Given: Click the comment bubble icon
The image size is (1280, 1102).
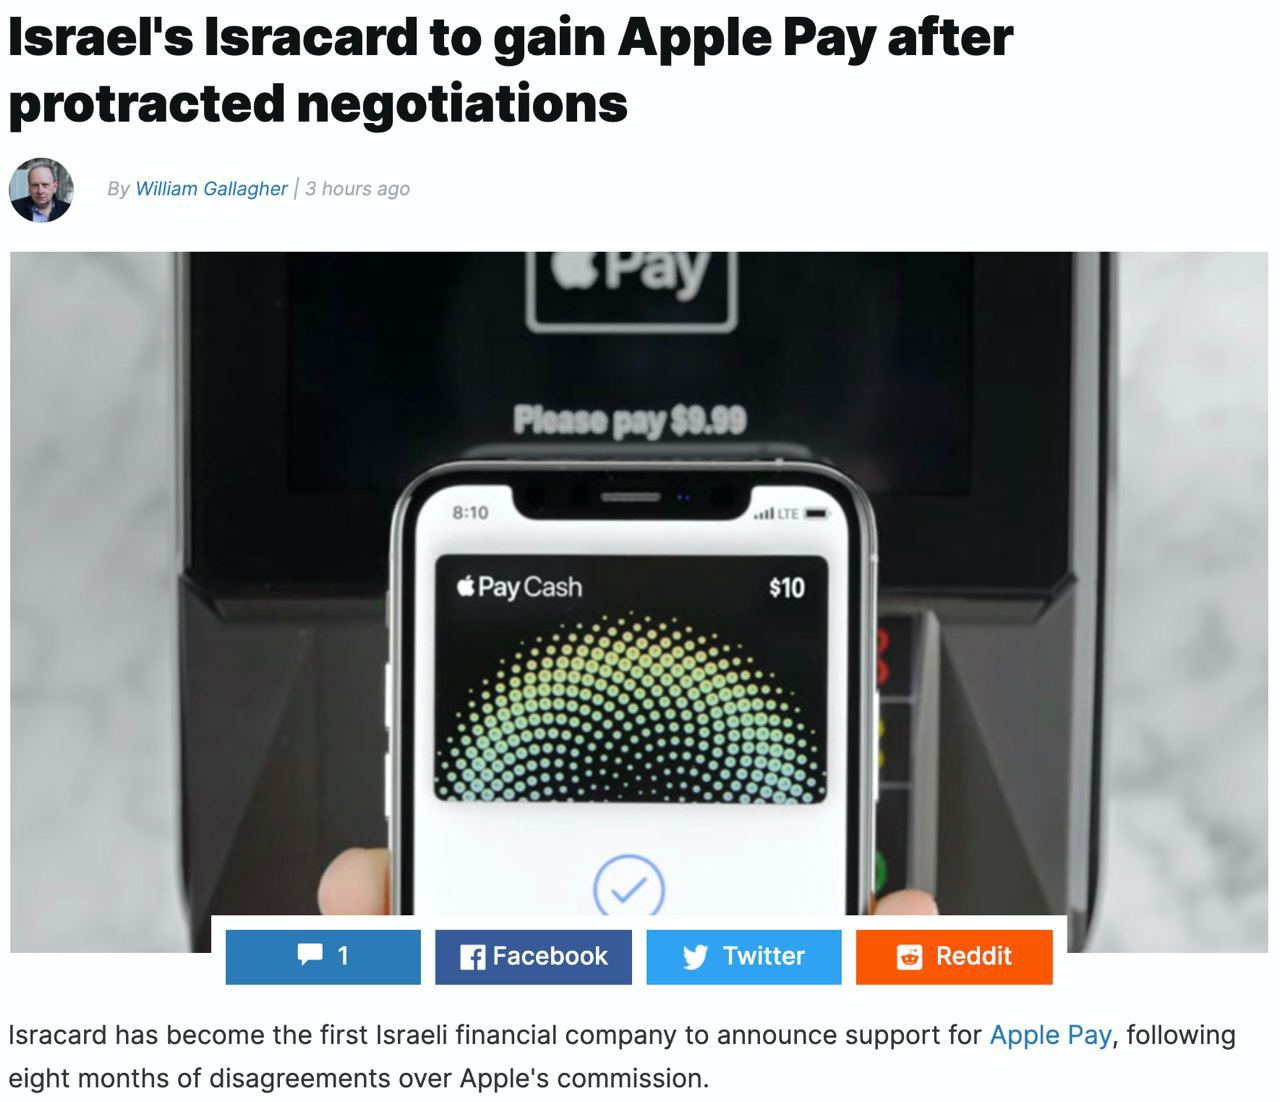Looking at the screenshot, I should pyautogui.click(x=310, y=956).
